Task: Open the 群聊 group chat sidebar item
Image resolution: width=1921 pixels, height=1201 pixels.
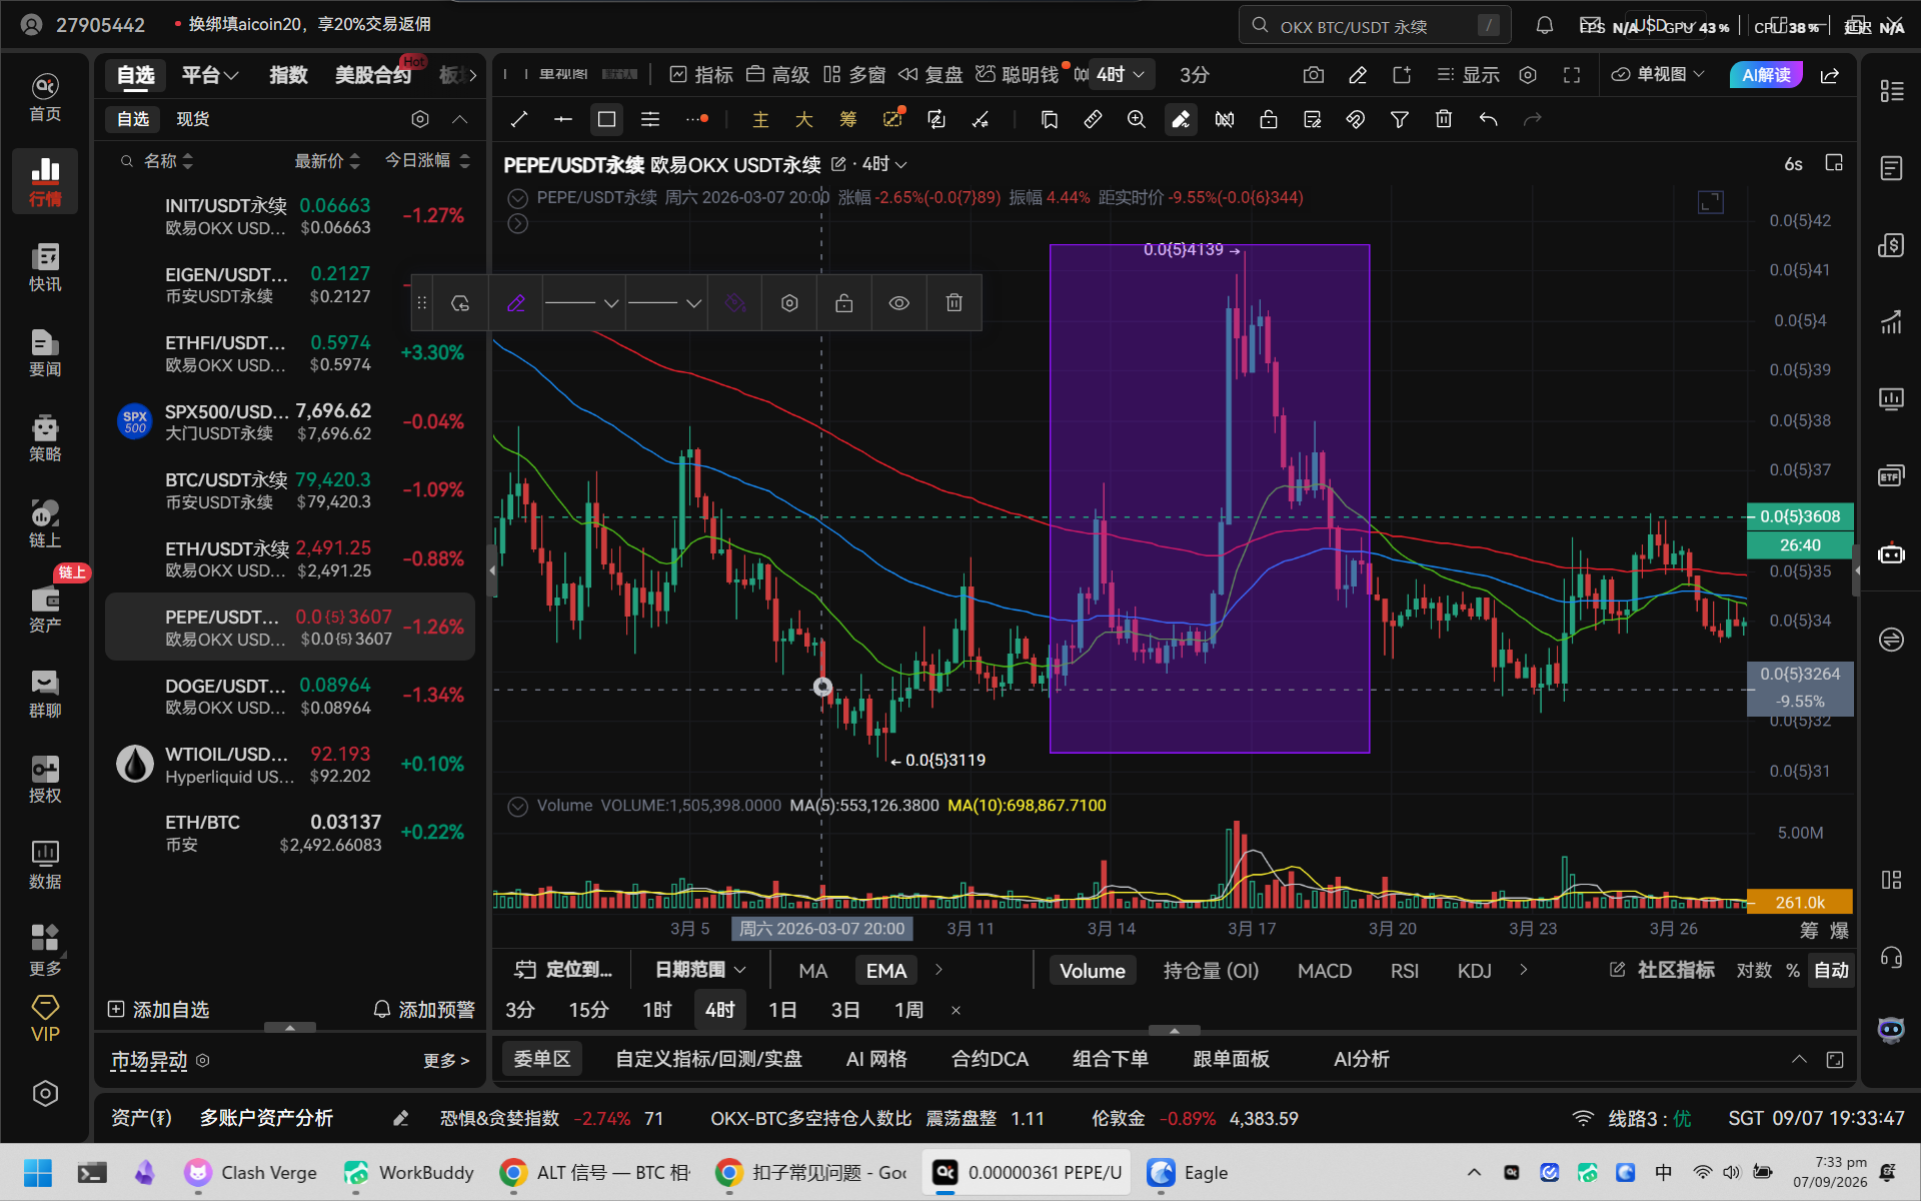Action: pos(45,693)
